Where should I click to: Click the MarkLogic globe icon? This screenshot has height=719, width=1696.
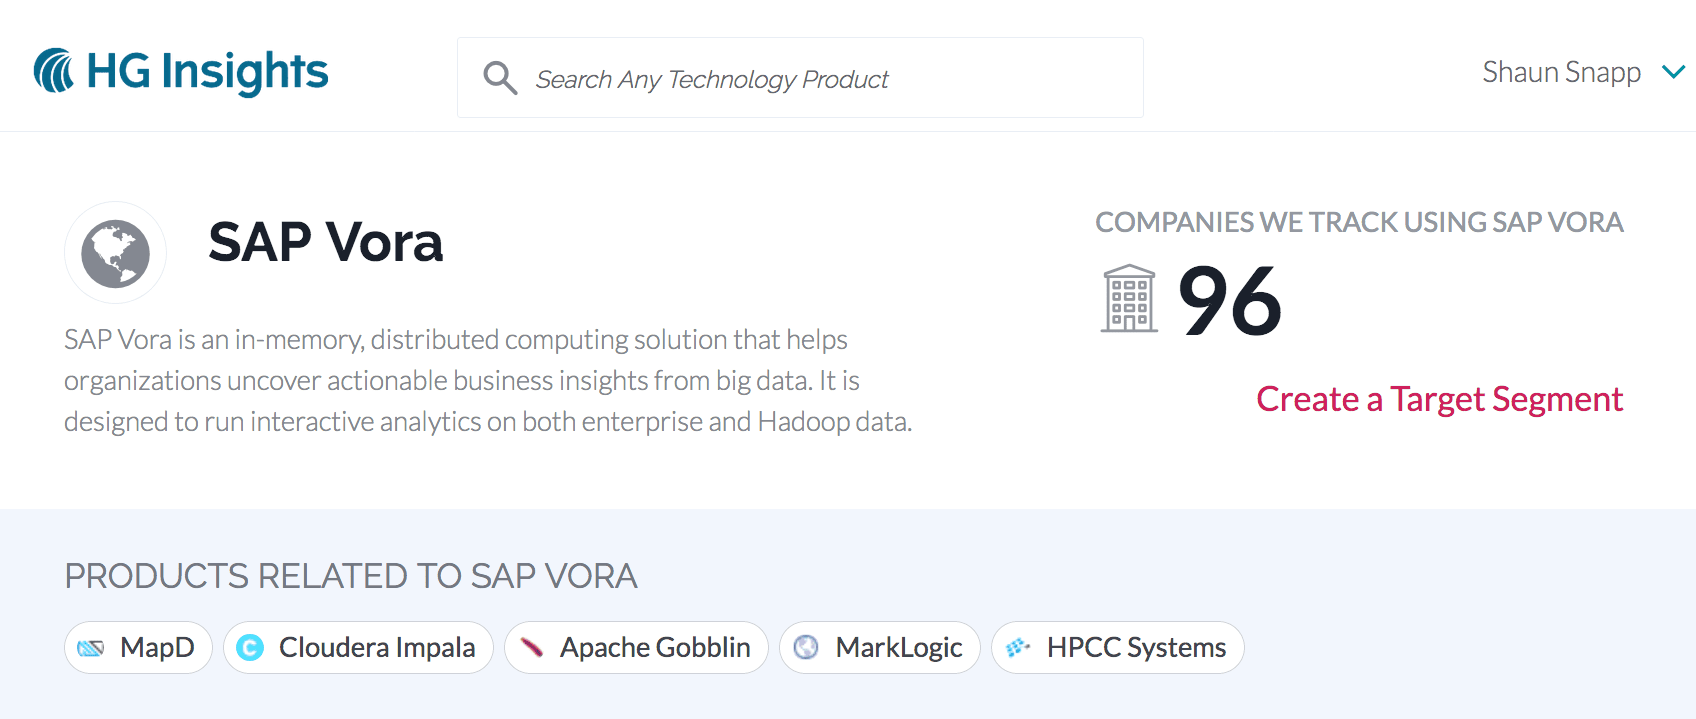point(806,648)
